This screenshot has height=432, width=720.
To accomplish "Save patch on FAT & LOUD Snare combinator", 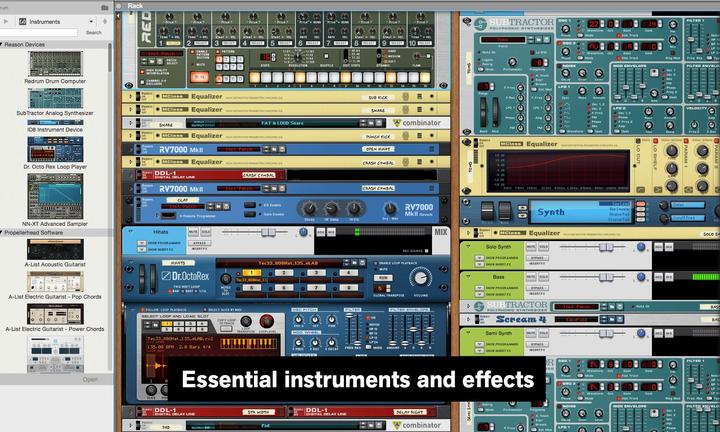I will [379, 123].
